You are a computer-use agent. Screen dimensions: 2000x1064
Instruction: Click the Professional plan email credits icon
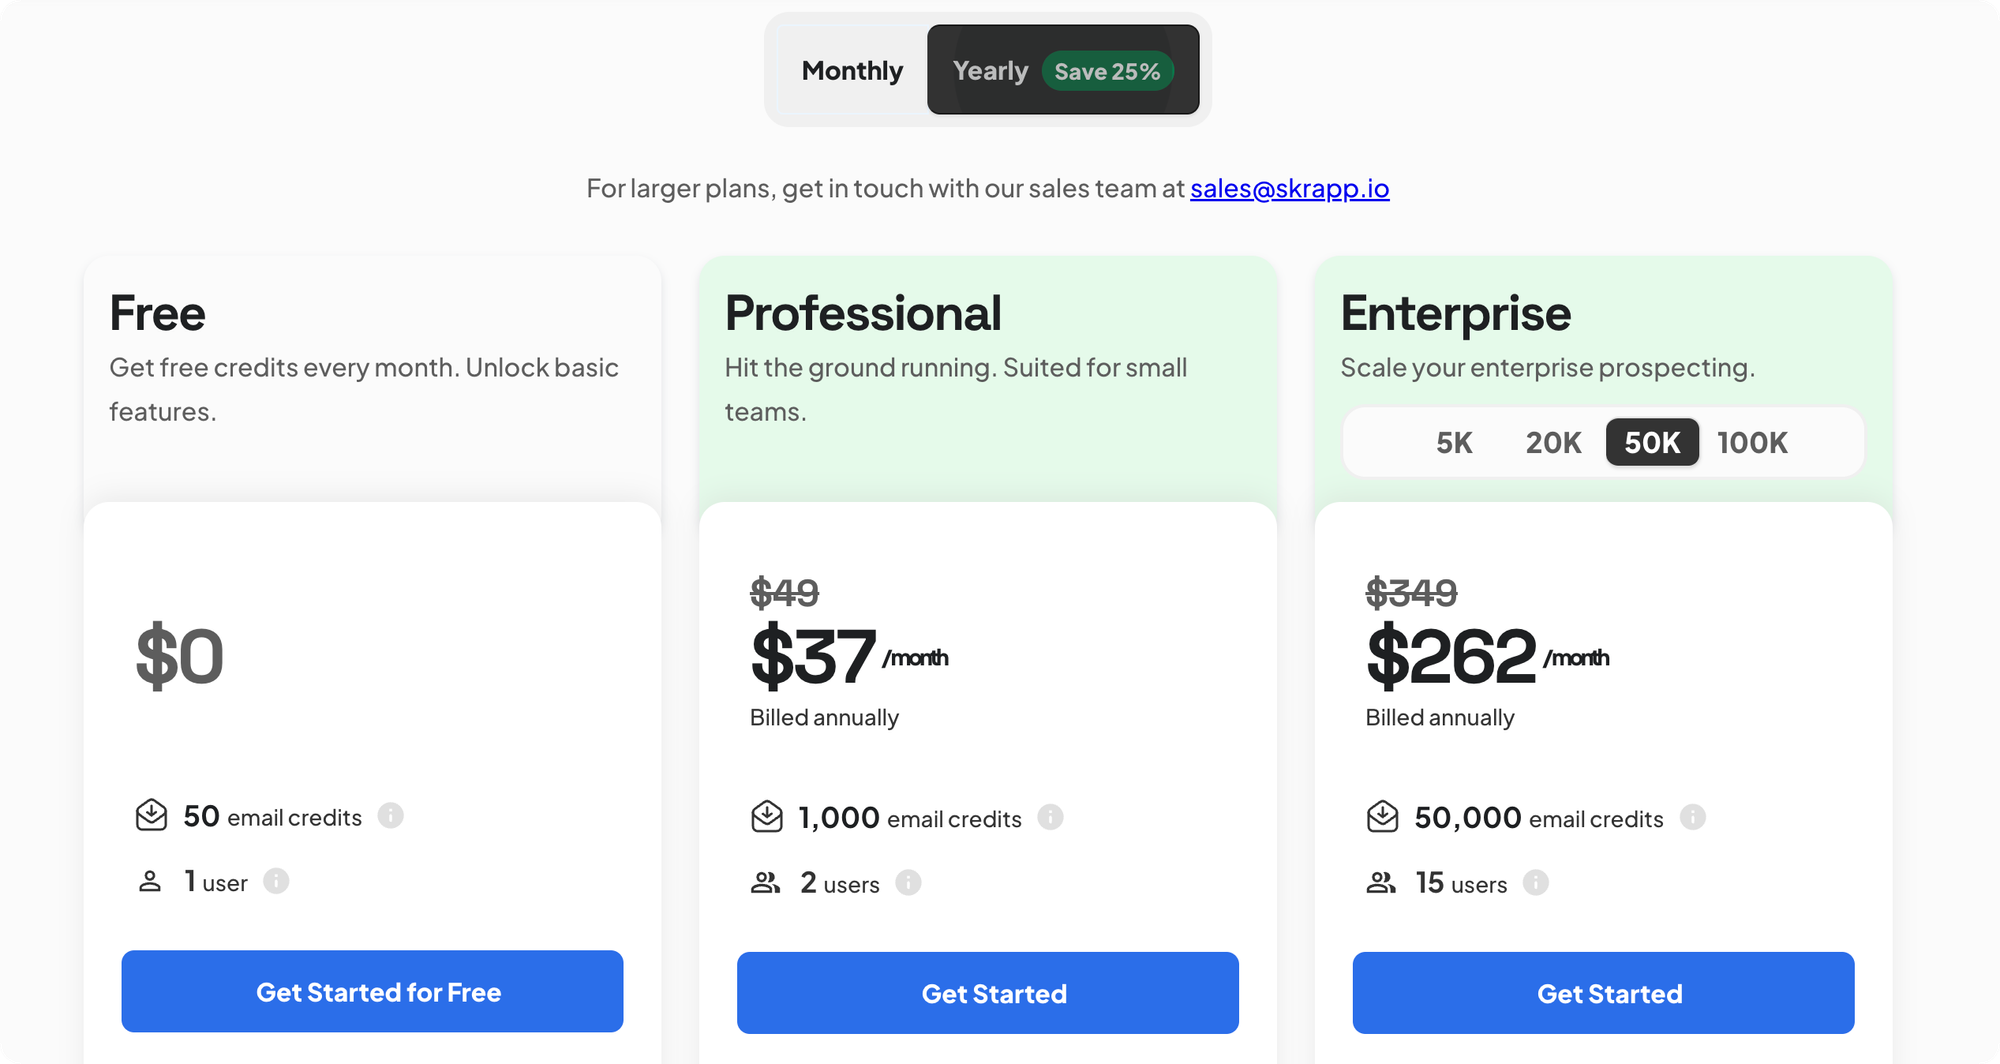click(767, 816)
